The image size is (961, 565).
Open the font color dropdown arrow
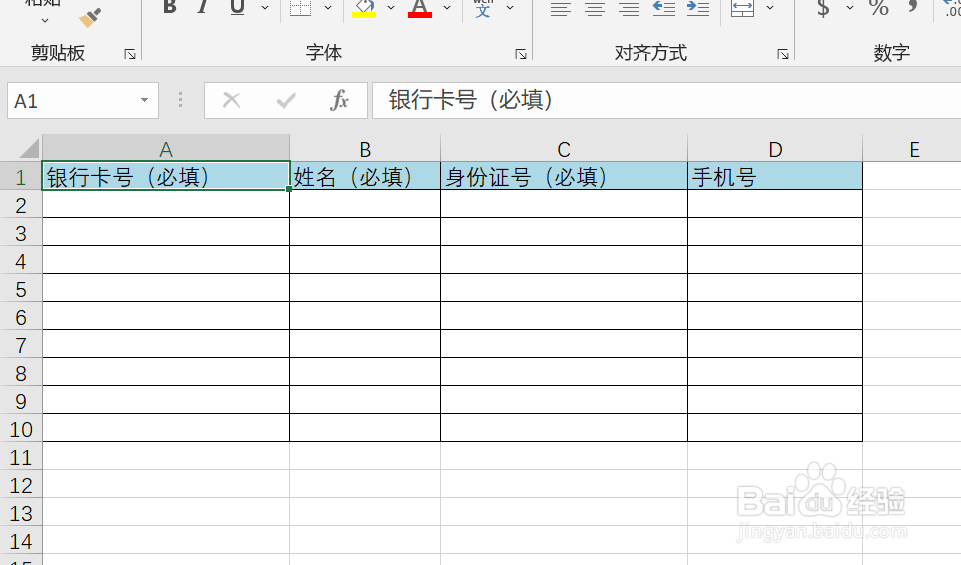[447, 8]
